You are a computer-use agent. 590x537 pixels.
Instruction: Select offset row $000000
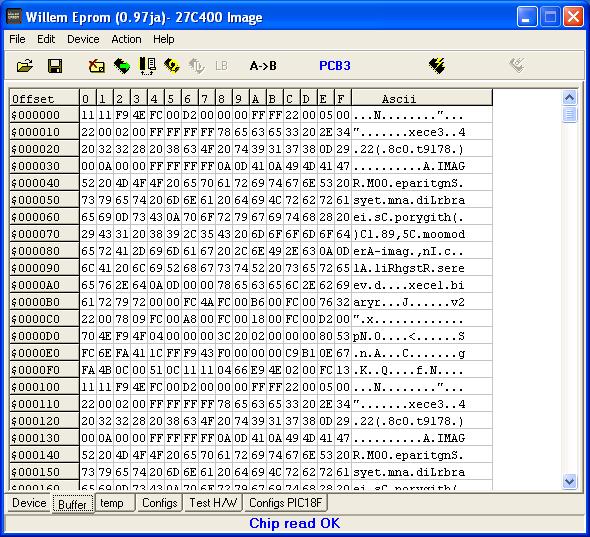[x=44, y=115]
